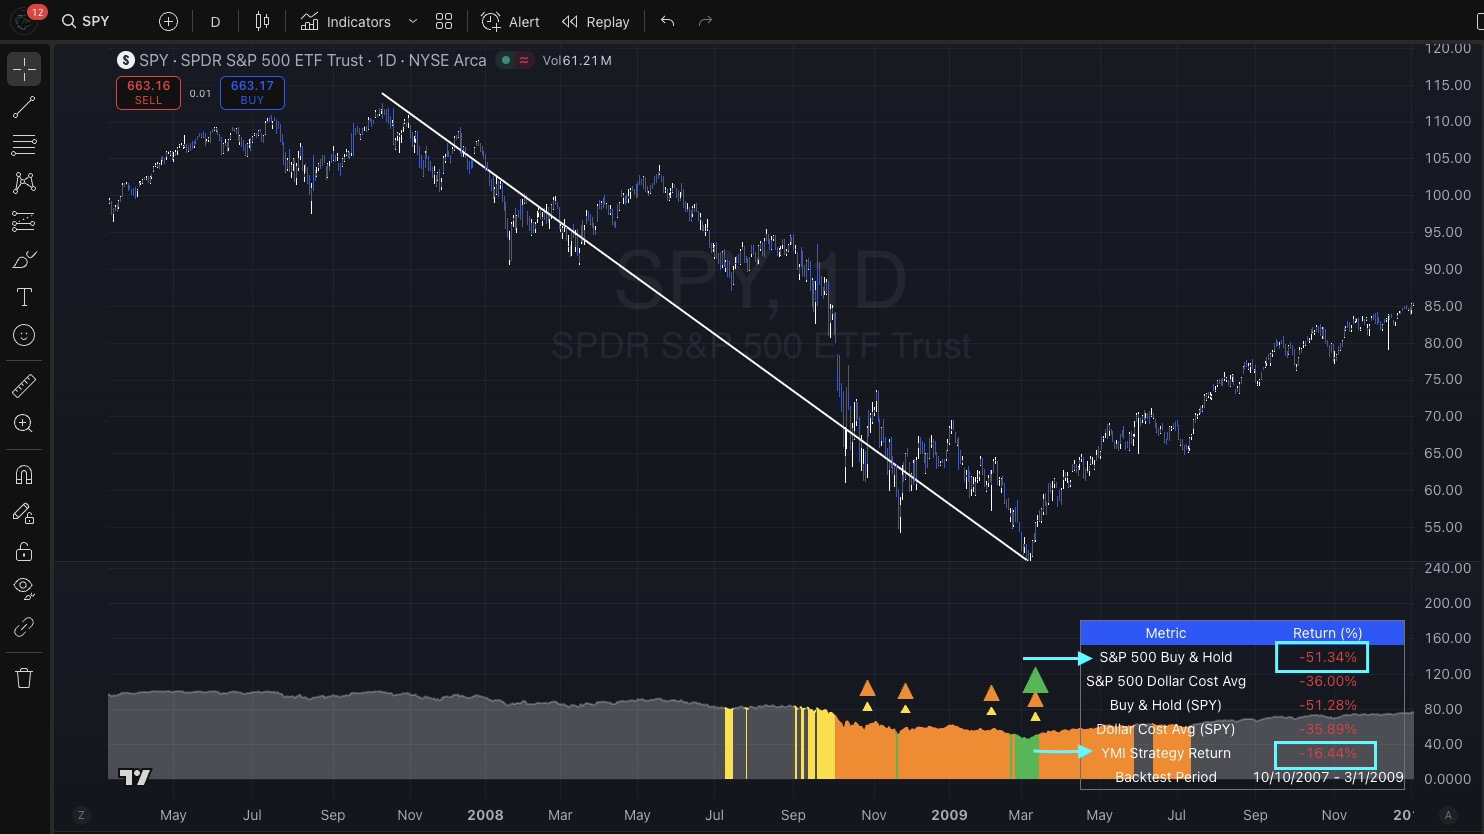Image resolution: width=1484 pixels, height=834 pixels.
Task: Change the D timeframe interval
Action: click(215, 21)
